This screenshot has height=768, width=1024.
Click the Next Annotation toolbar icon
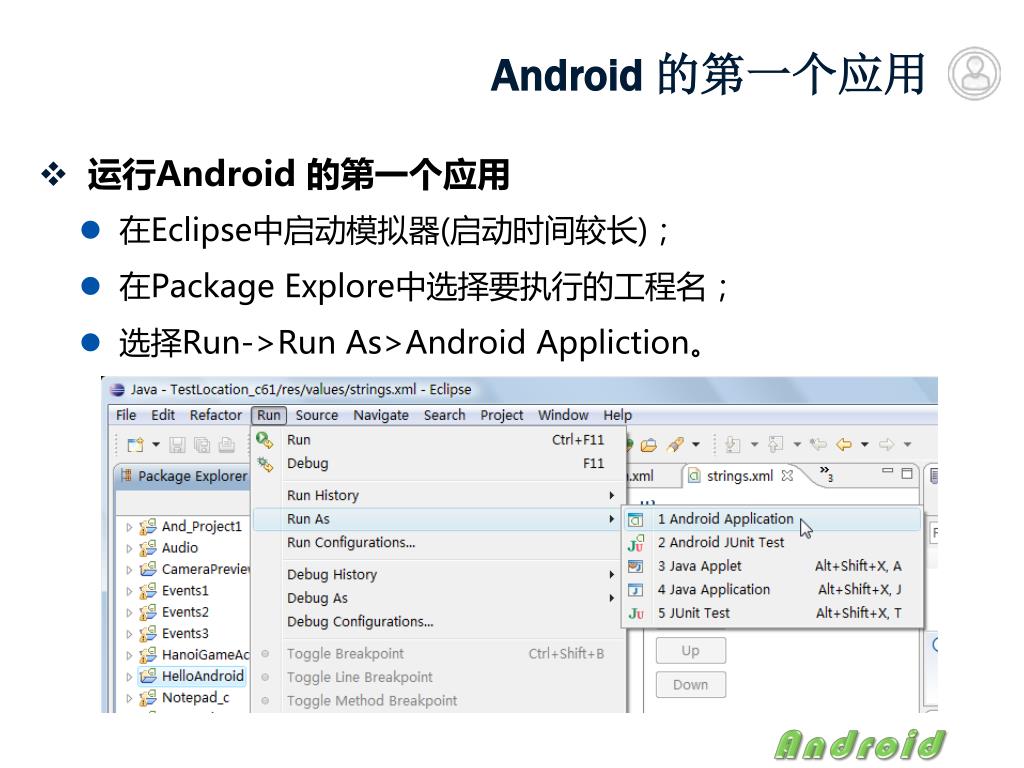click(733, 445)
